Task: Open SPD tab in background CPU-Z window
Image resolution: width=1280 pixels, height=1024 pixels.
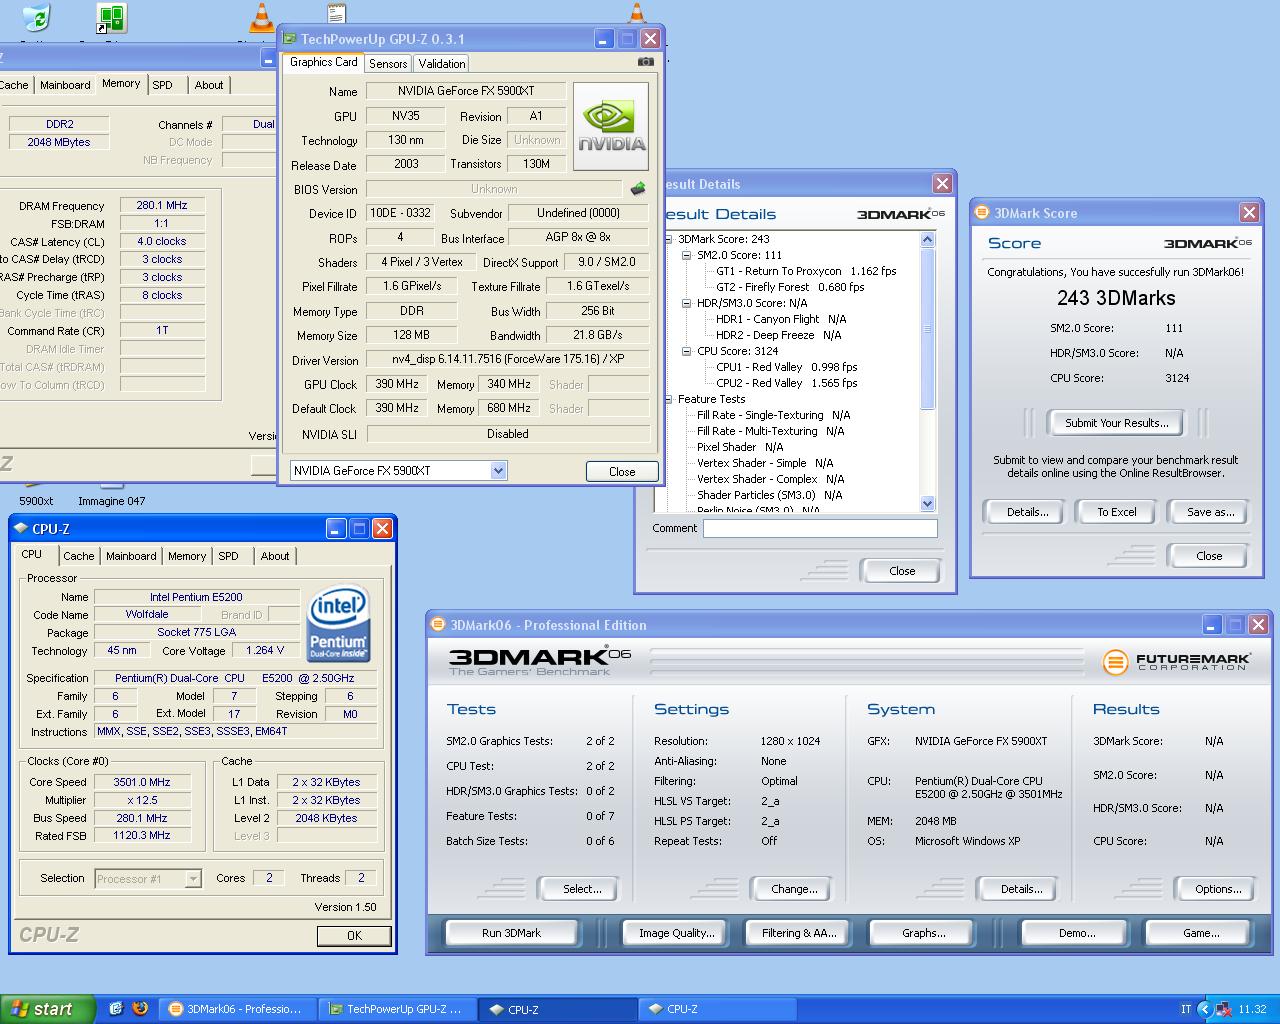Action: tap(163, 85)
